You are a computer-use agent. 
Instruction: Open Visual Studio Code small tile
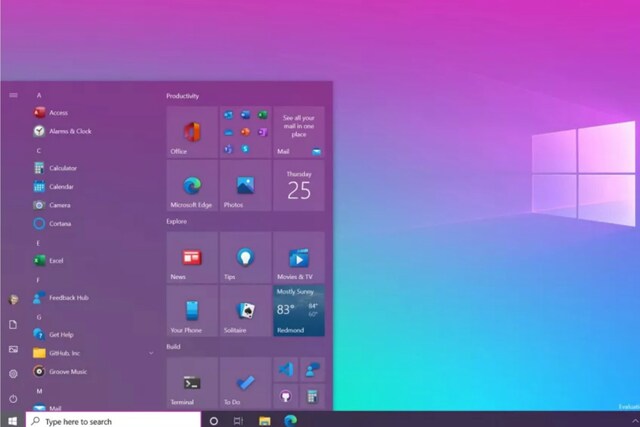click(285, 370)
